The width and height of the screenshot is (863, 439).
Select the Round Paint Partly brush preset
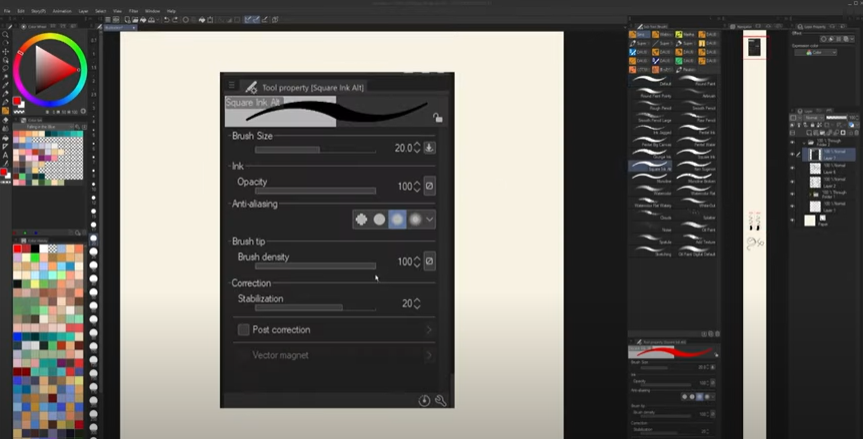(x=657, y=97)
